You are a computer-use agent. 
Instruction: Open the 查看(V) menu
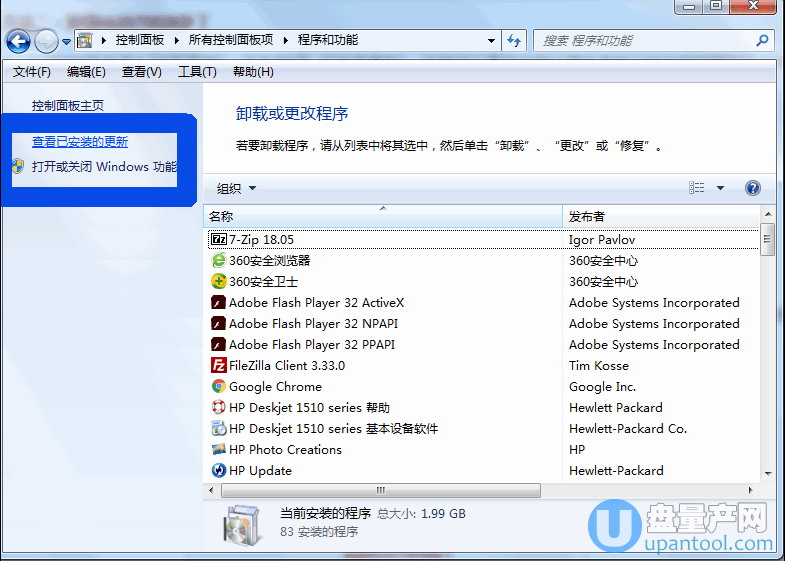click(142, 72)
